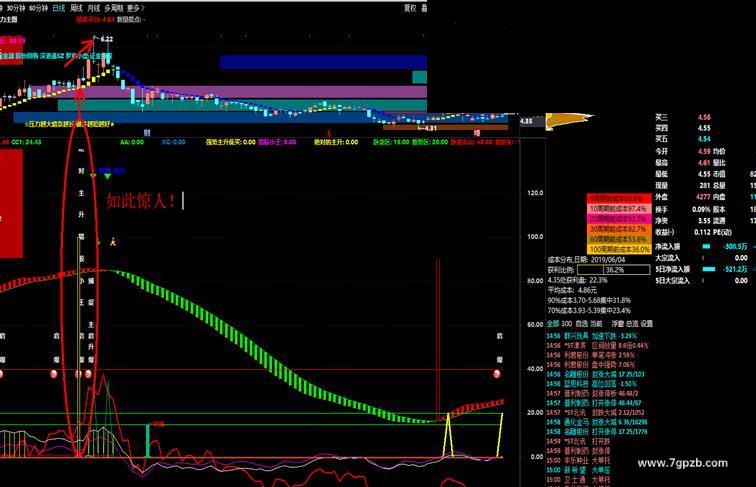Open the 15:00 卫士通 alert row
Screen dimensions: 756x487
[579, 479]
